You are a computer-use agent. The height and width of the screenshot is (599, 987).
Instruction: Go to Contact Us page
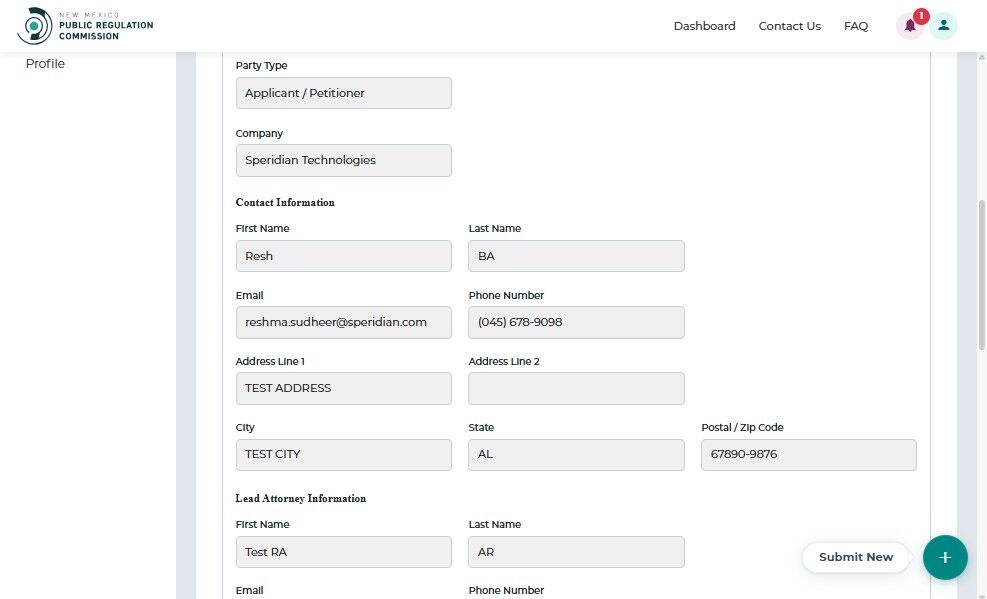[x=789, y=26]
